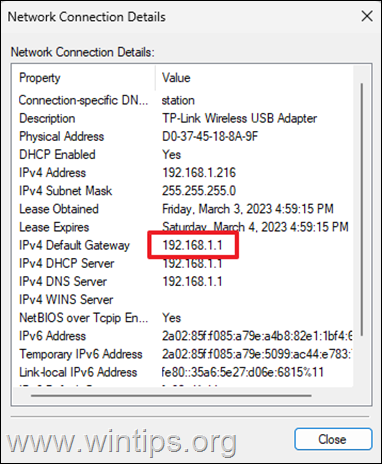Click the IPv4 DNS Server row
The height and width of the screenshot is (464, 382).
(x=182, y=282)
